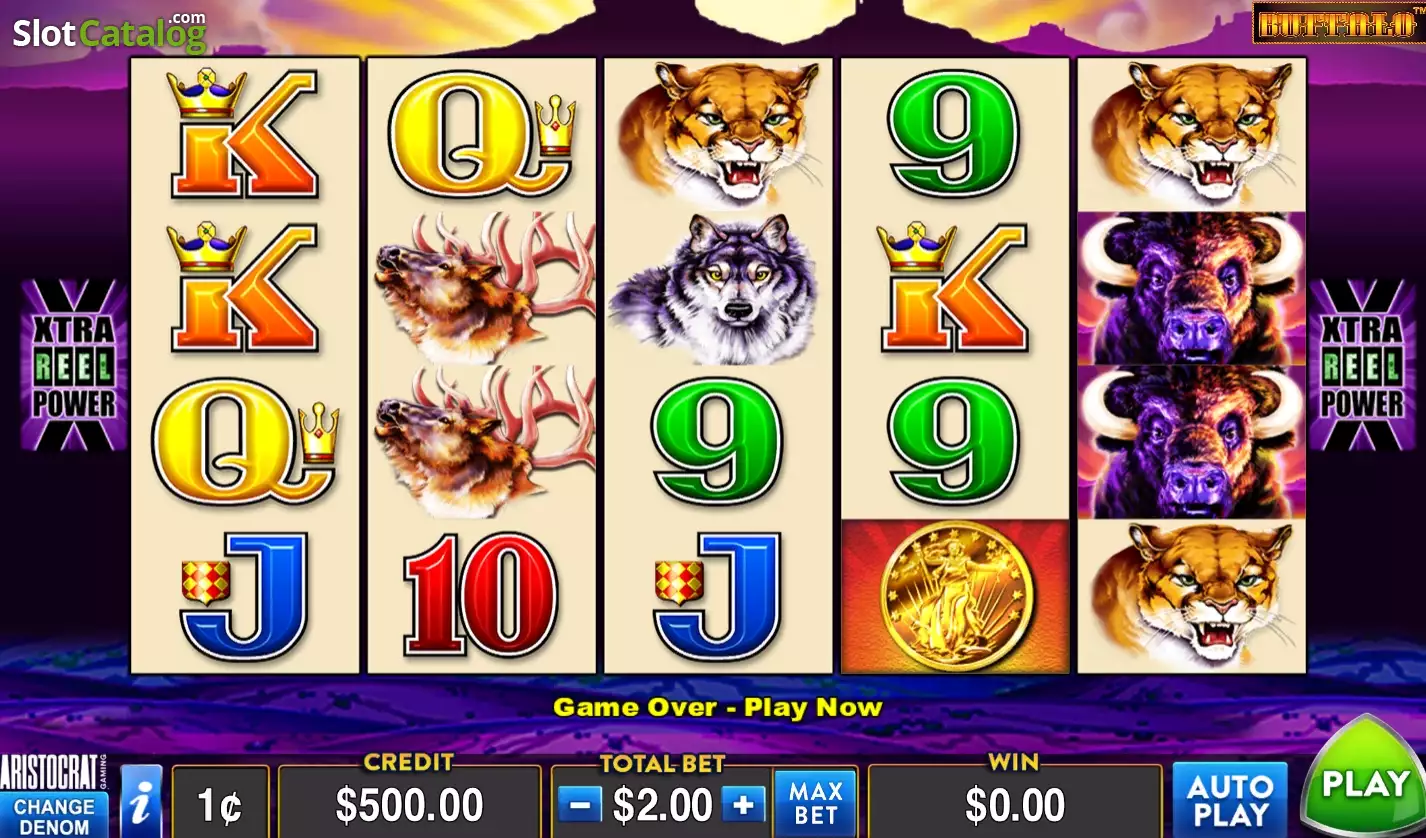This screenshot has width=1426, height=838.
Task: Click the $500.00 credit display
Action: [409, 804]
